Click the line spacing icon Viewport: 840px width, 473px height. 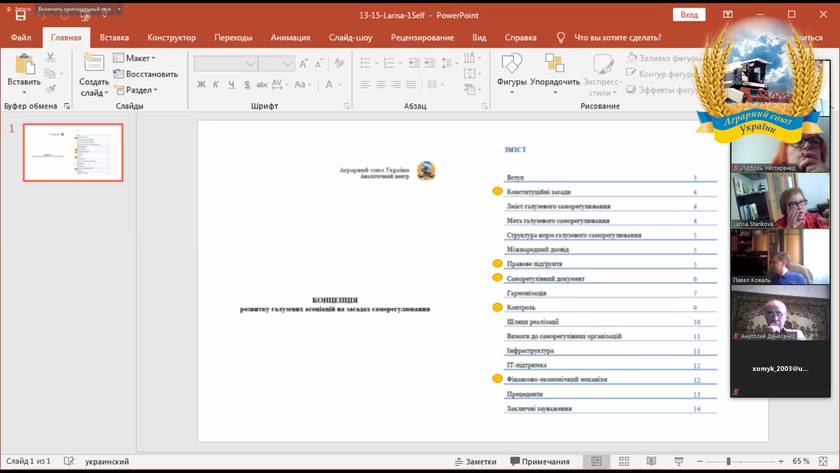[x=446, y=63]
